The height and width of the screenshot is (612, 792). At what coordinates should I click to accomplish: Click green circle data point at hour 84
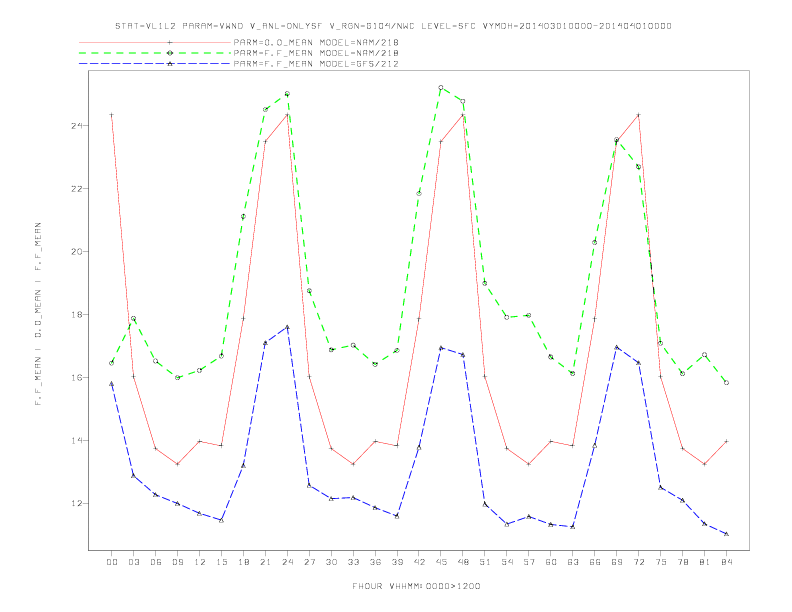click(x=727, y=383)
